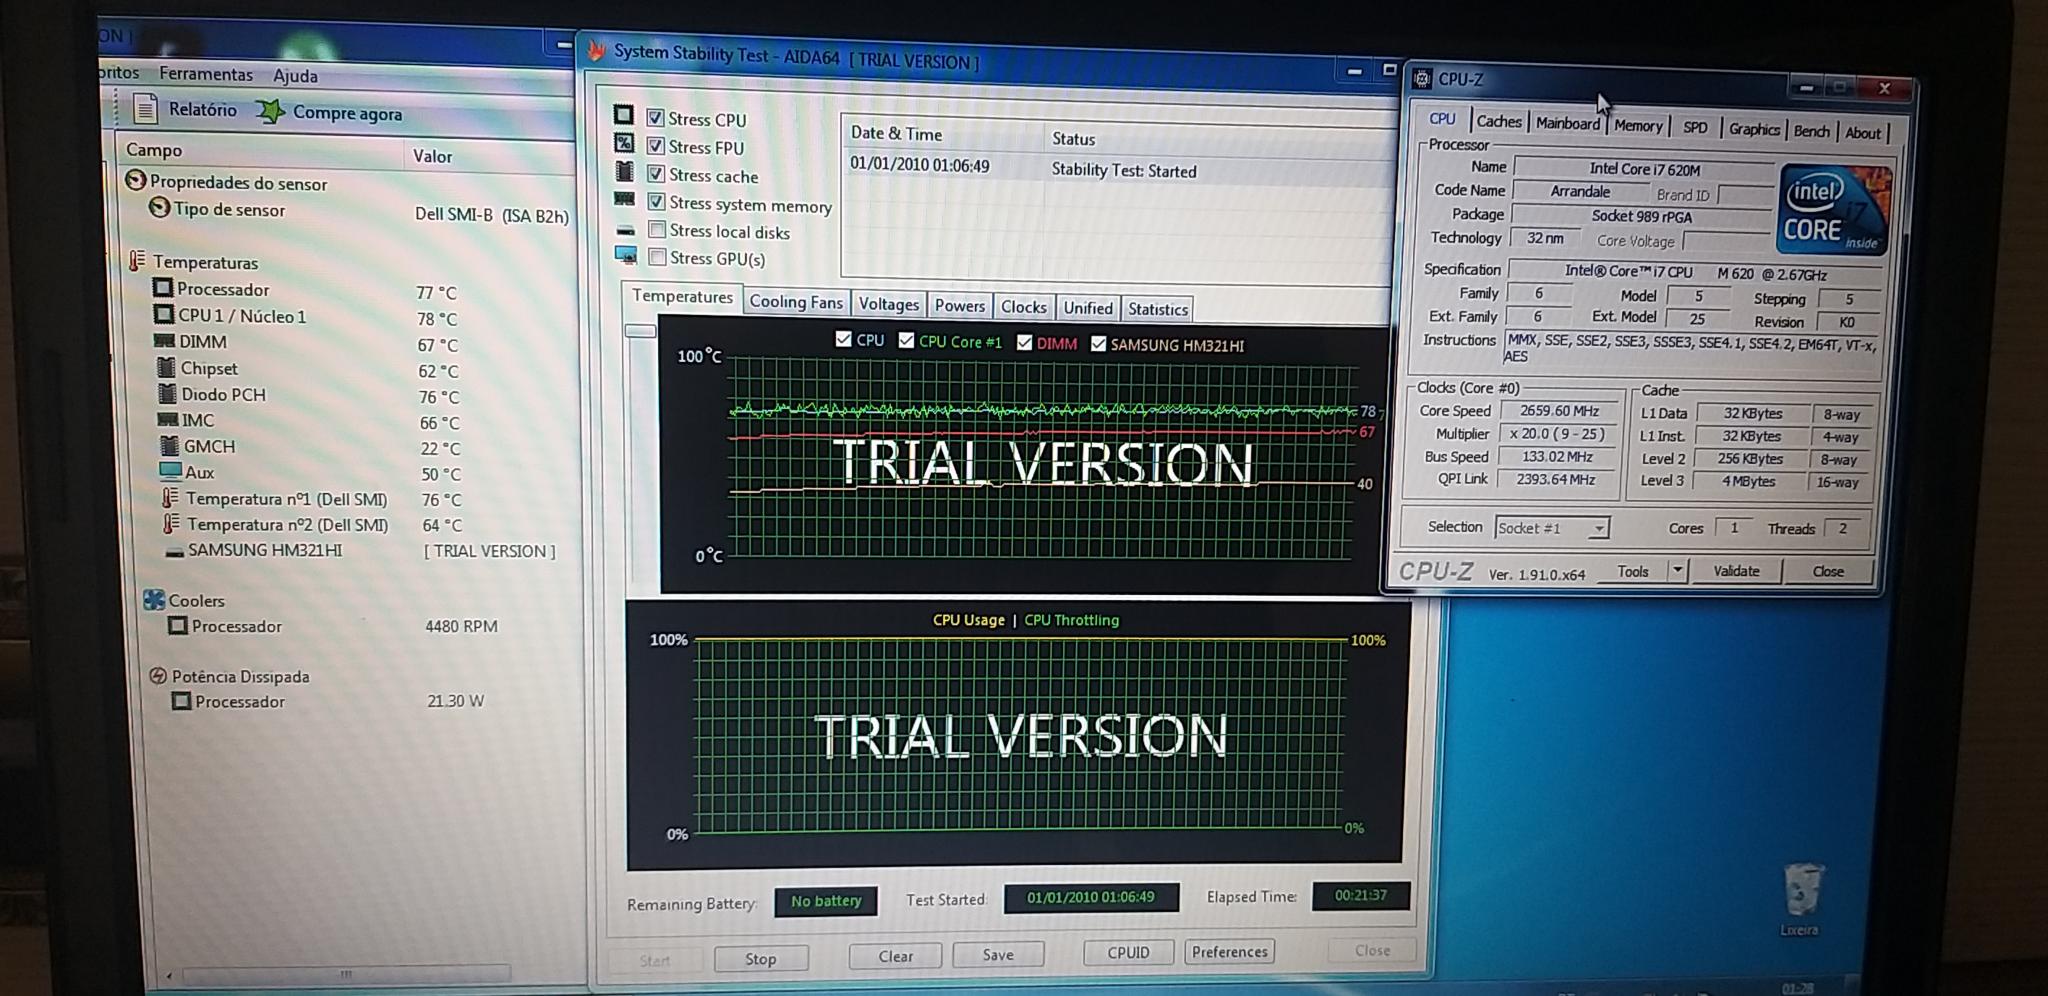Enable Stress GPU(s) checkbox
The width and height of the screenshot is (2048, 996).
657,257
